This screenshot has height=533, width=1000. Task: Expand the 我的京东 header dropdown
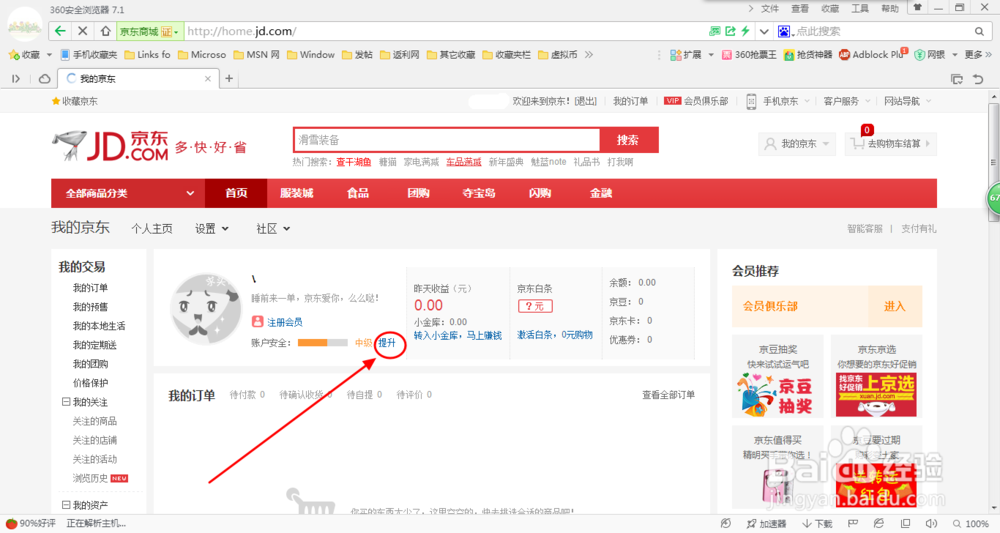point(797,144)
